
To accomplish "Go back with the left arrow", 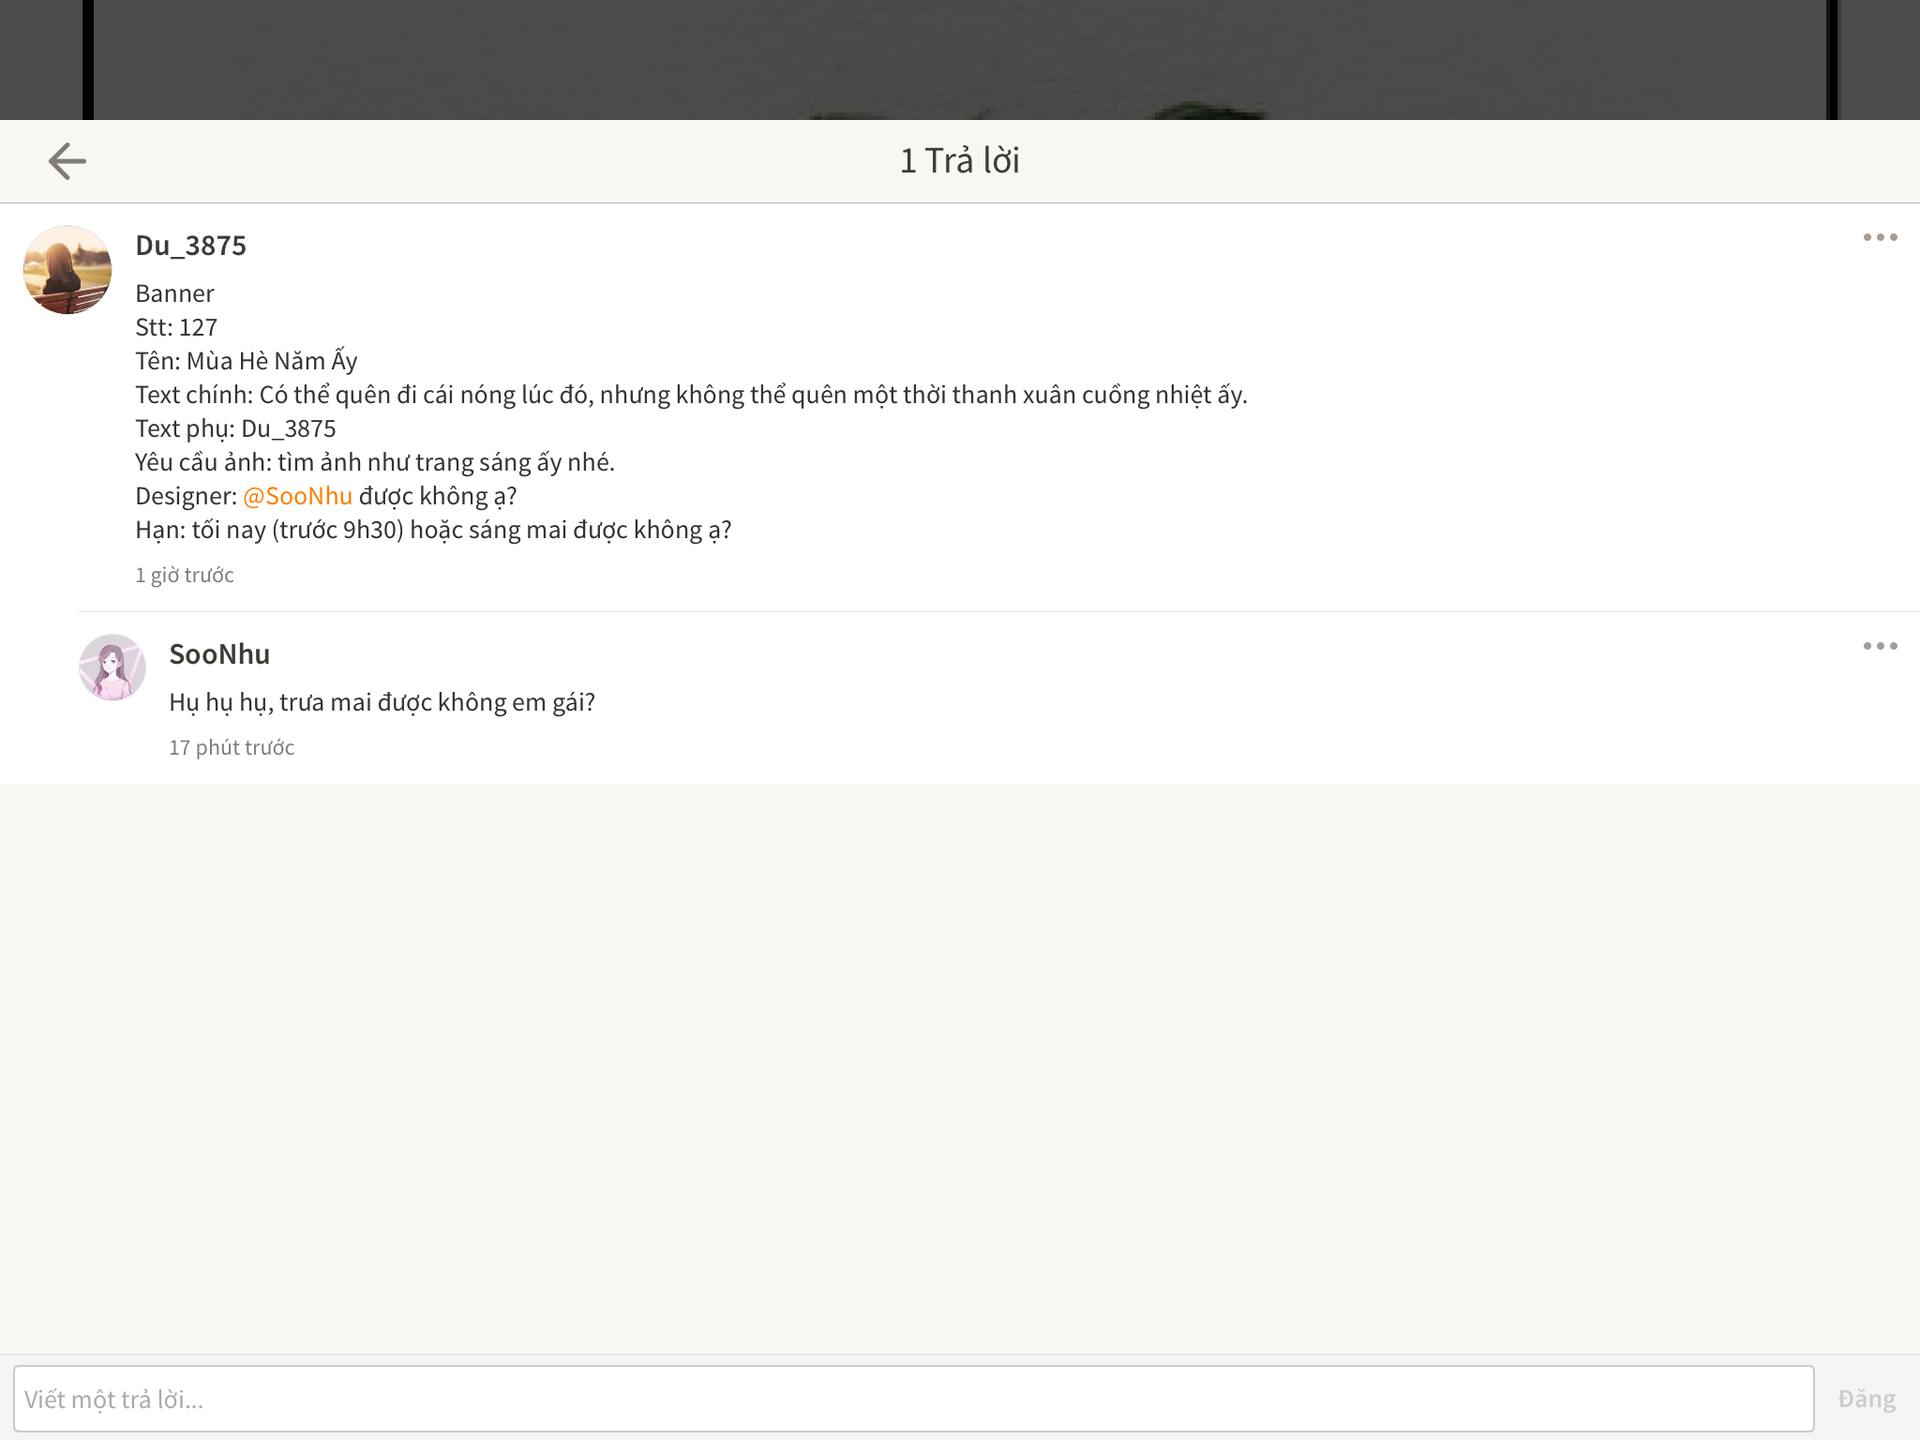I will [67, 161].
